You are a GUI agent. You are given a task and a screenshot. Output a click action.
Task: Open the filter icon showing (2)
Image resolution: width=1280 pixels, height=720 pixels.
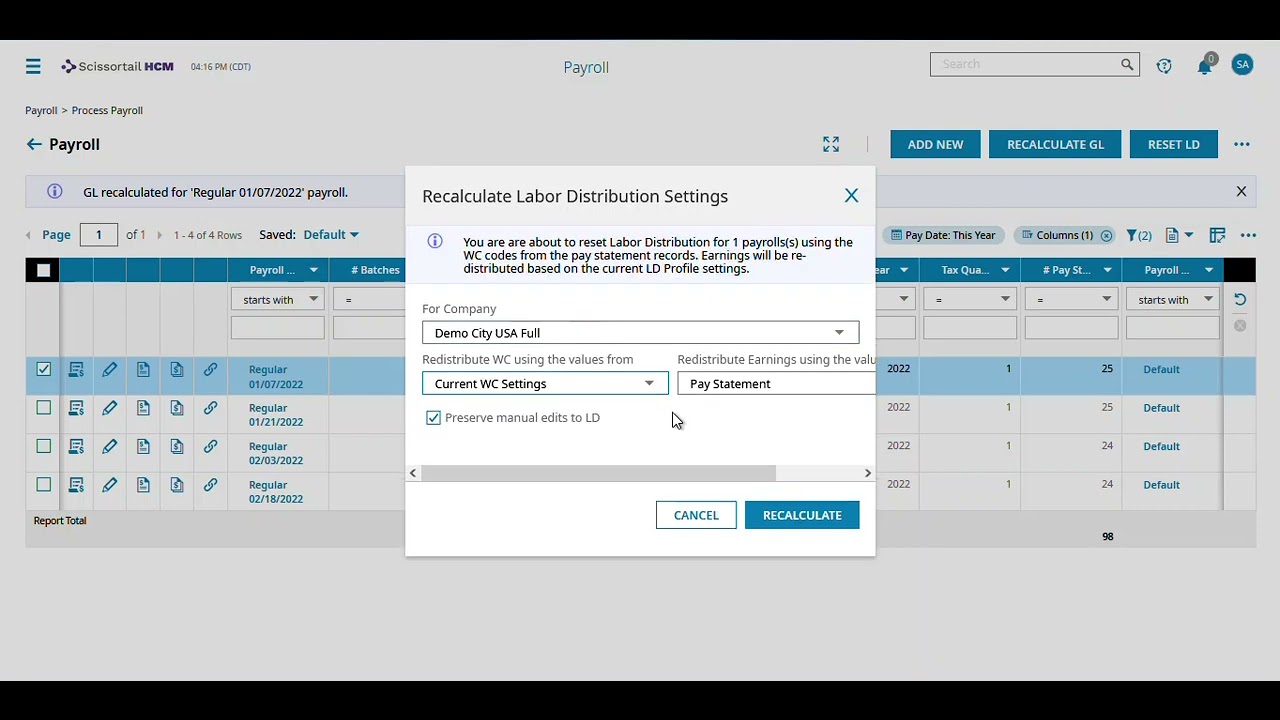[x=1139, y=235]
